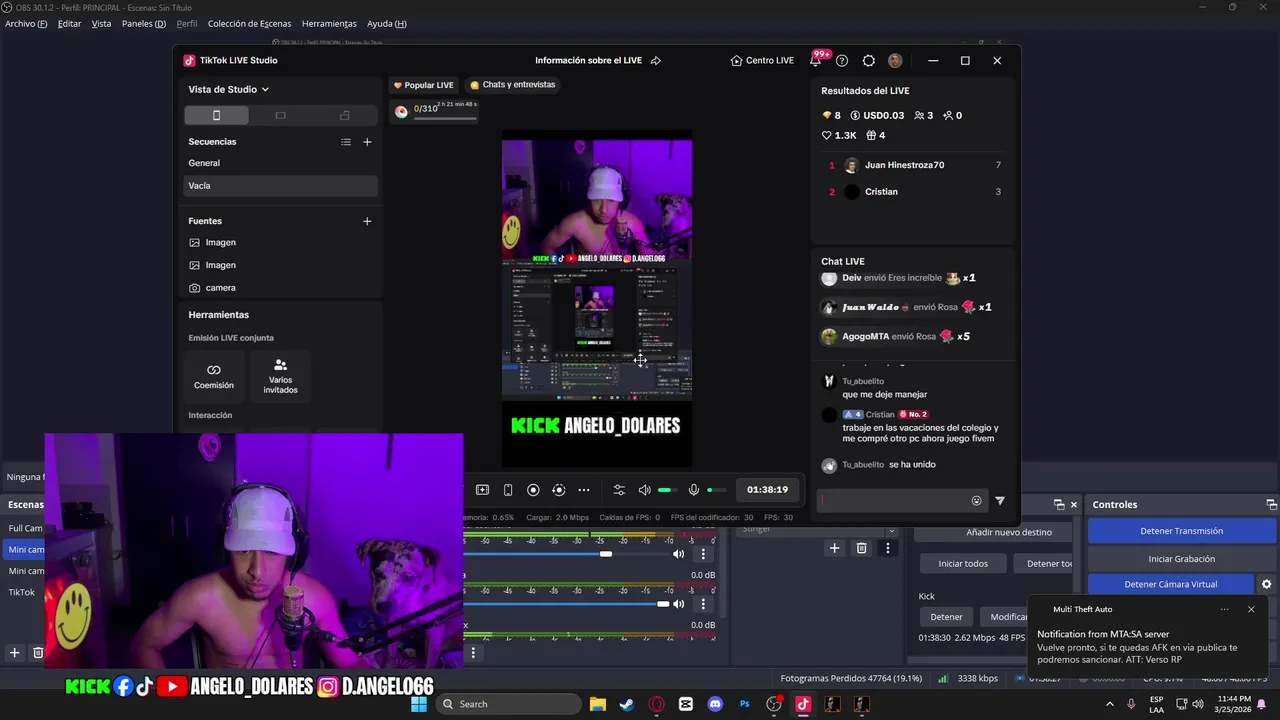Click the share arrow beside Información sobre el LIVE
Image resolution: width=1280 pixels, height=720 pixels.
coord(656,61)
